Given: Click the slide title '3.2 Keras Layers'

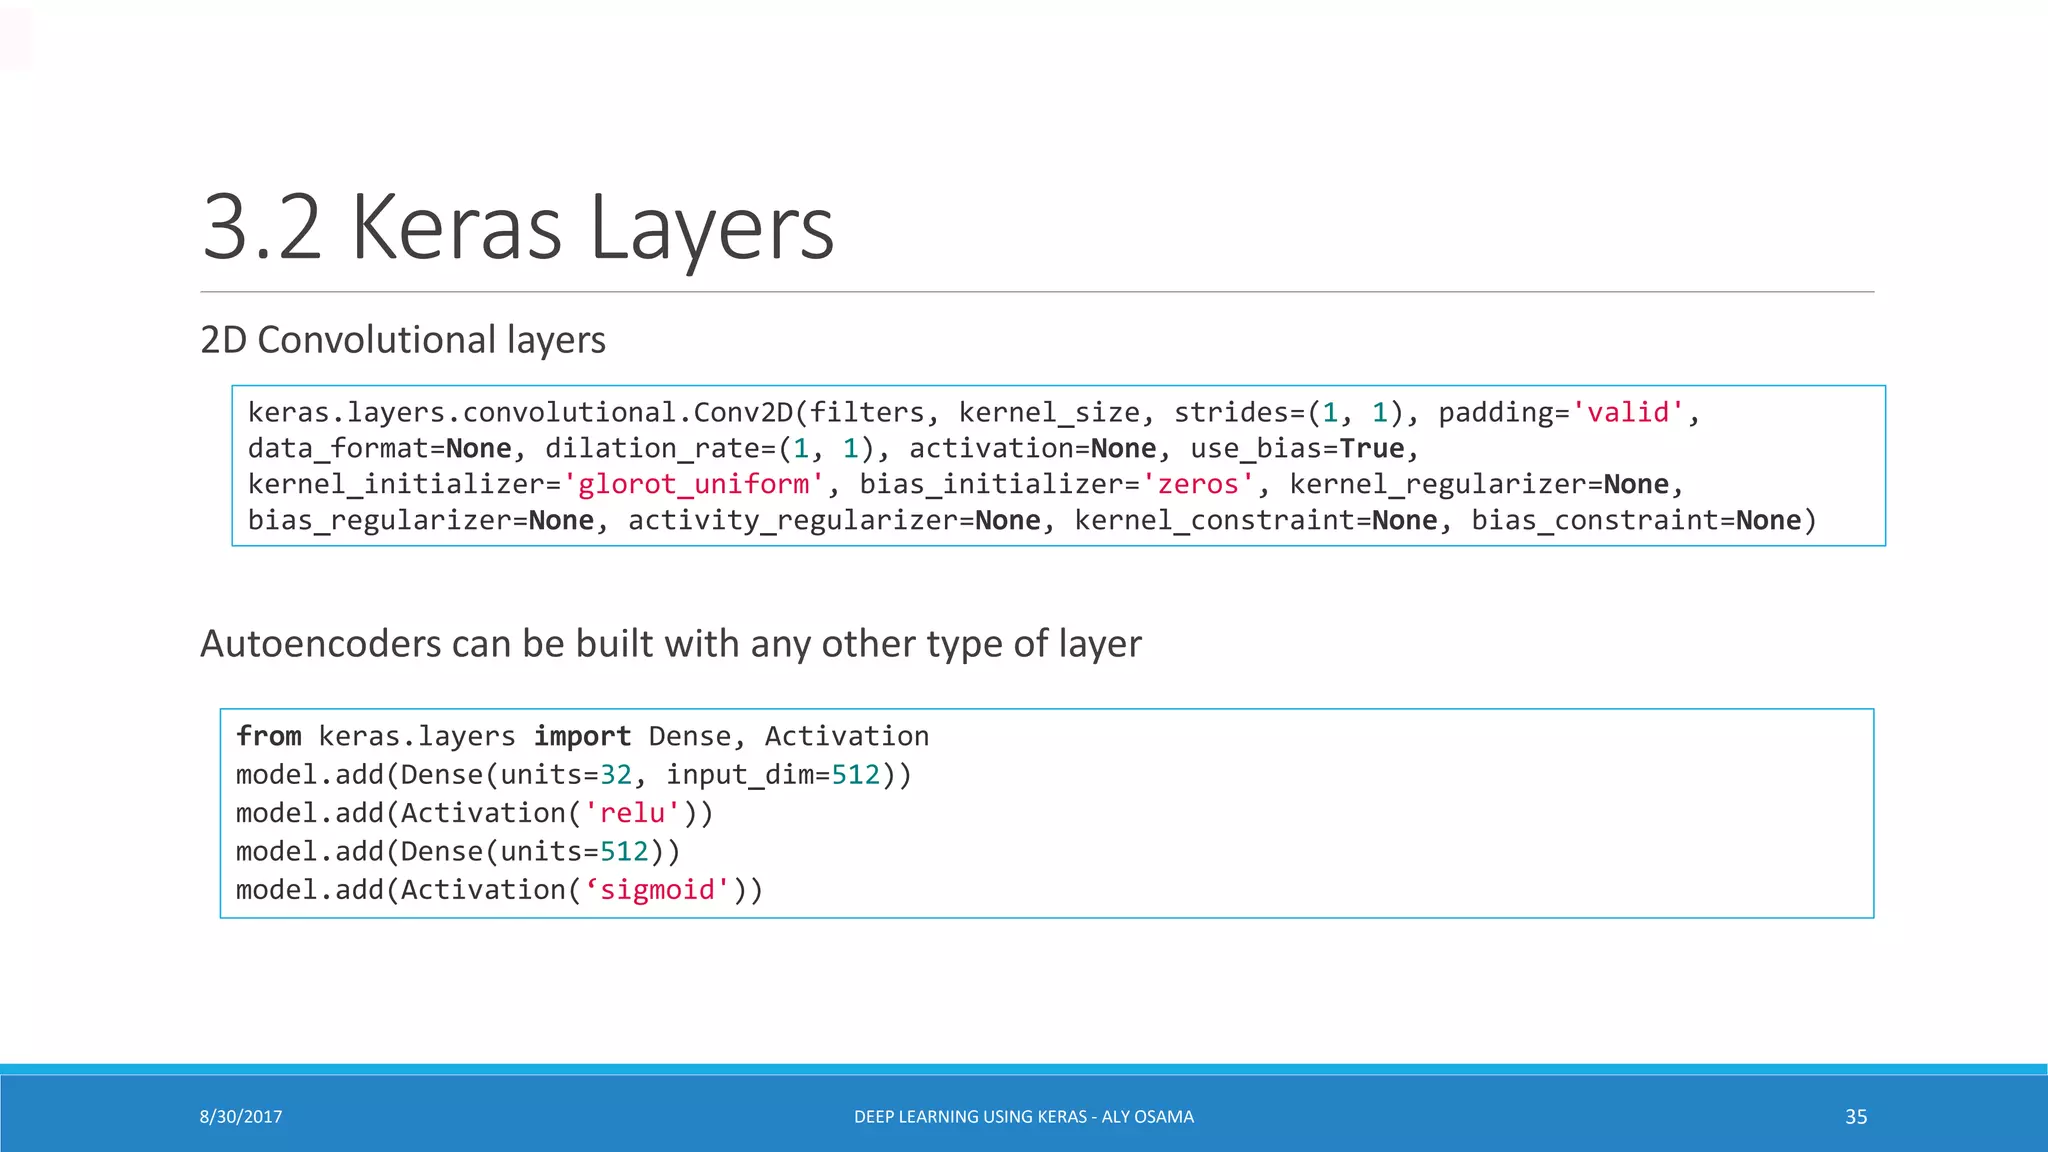Looking at the screenshot, I should 518,228.
